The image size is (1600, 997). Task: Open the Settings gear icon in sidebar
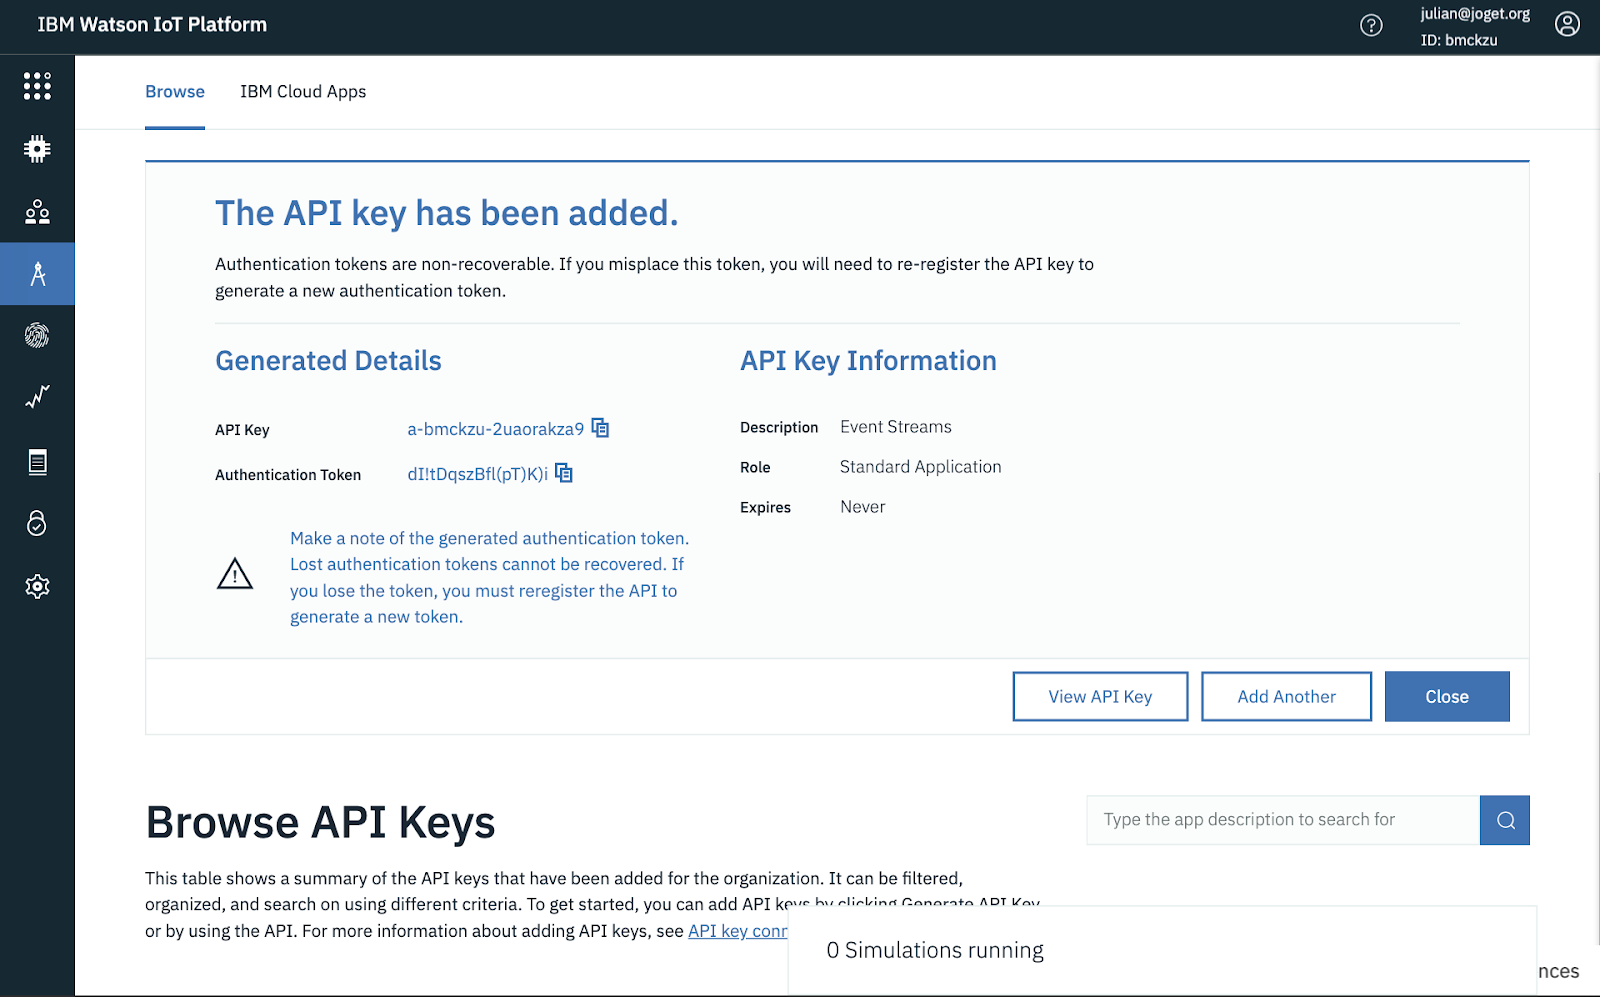pyautogui.click(x=37, y=586)
